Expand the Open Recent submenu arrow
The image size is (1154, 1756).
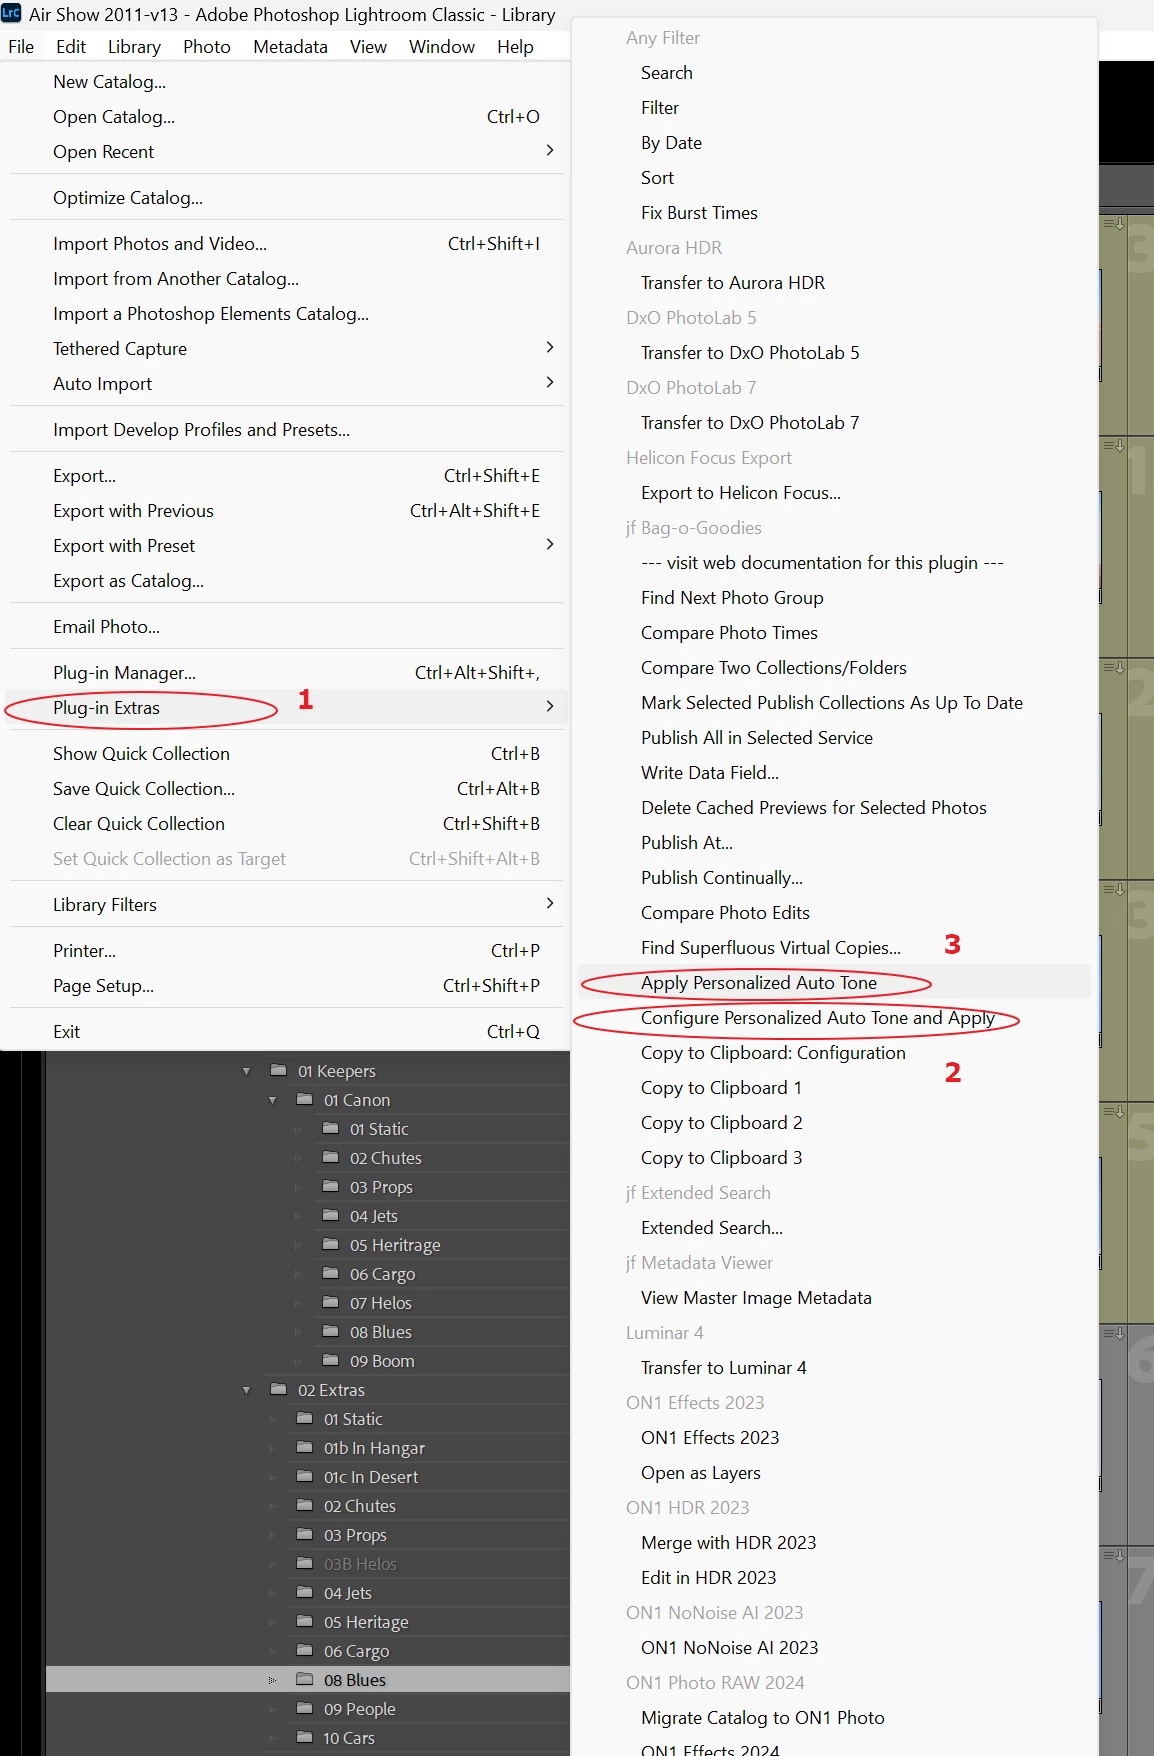point(550,150)
